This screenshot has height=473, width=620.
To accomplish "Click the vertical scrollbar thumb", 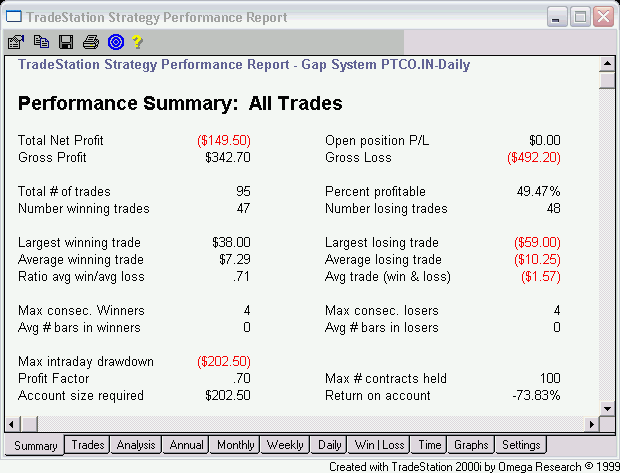I will tap(607, 80).
